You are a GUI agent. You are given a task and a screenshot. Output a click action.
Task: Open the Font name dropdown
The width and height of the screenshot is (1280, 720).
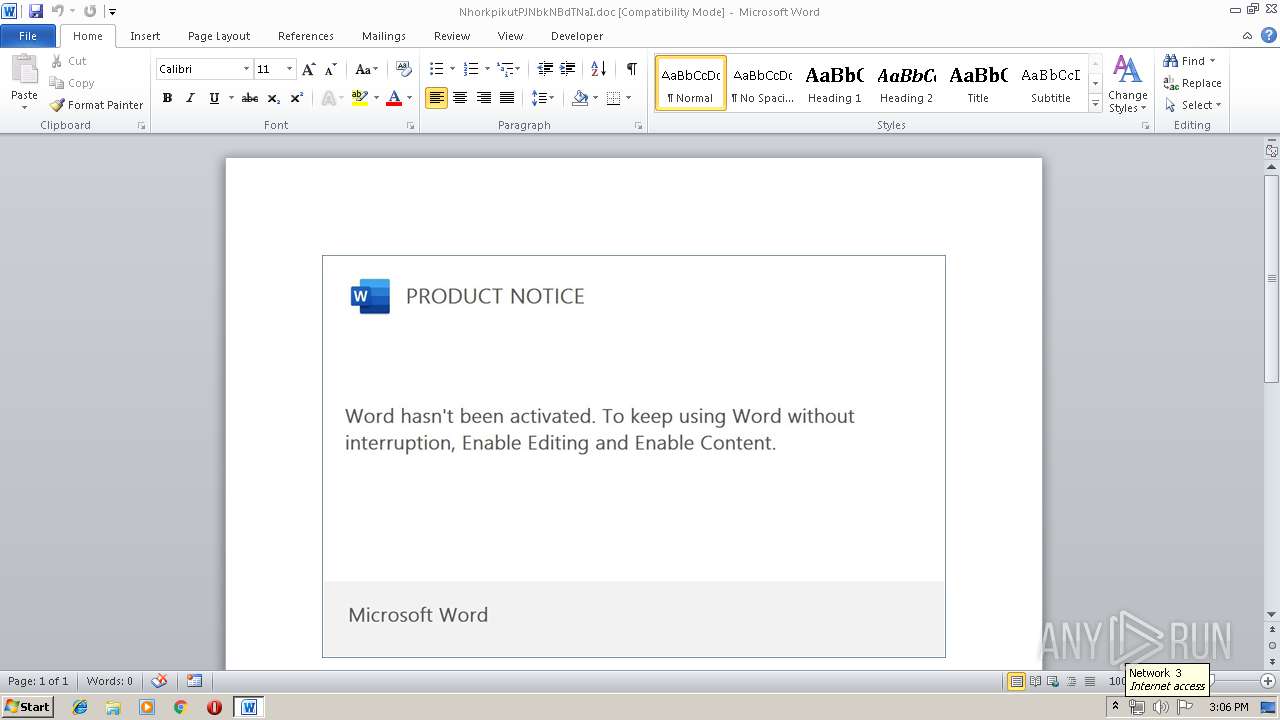(x=246, y=69)
